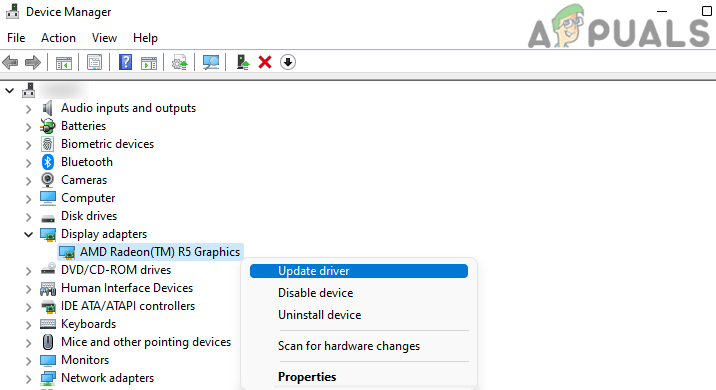This screenshot has height=390, width=716.
Task: Open the File menu
Action: (x=16, y=38)
